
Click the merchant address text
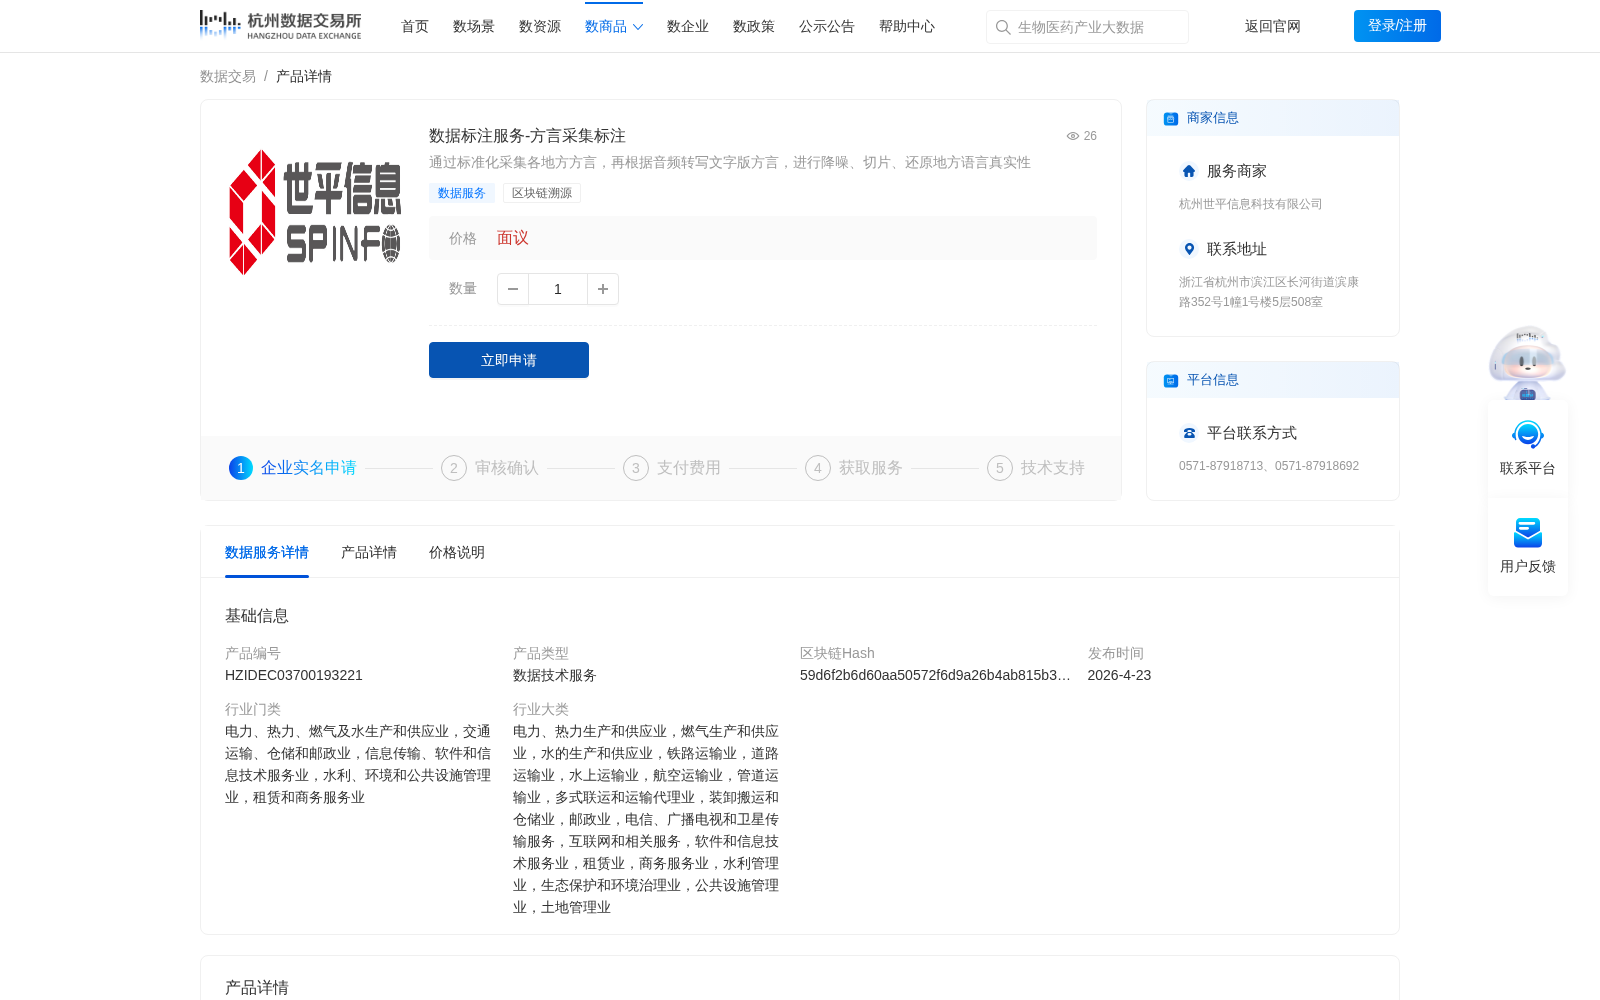(1269, 292)
